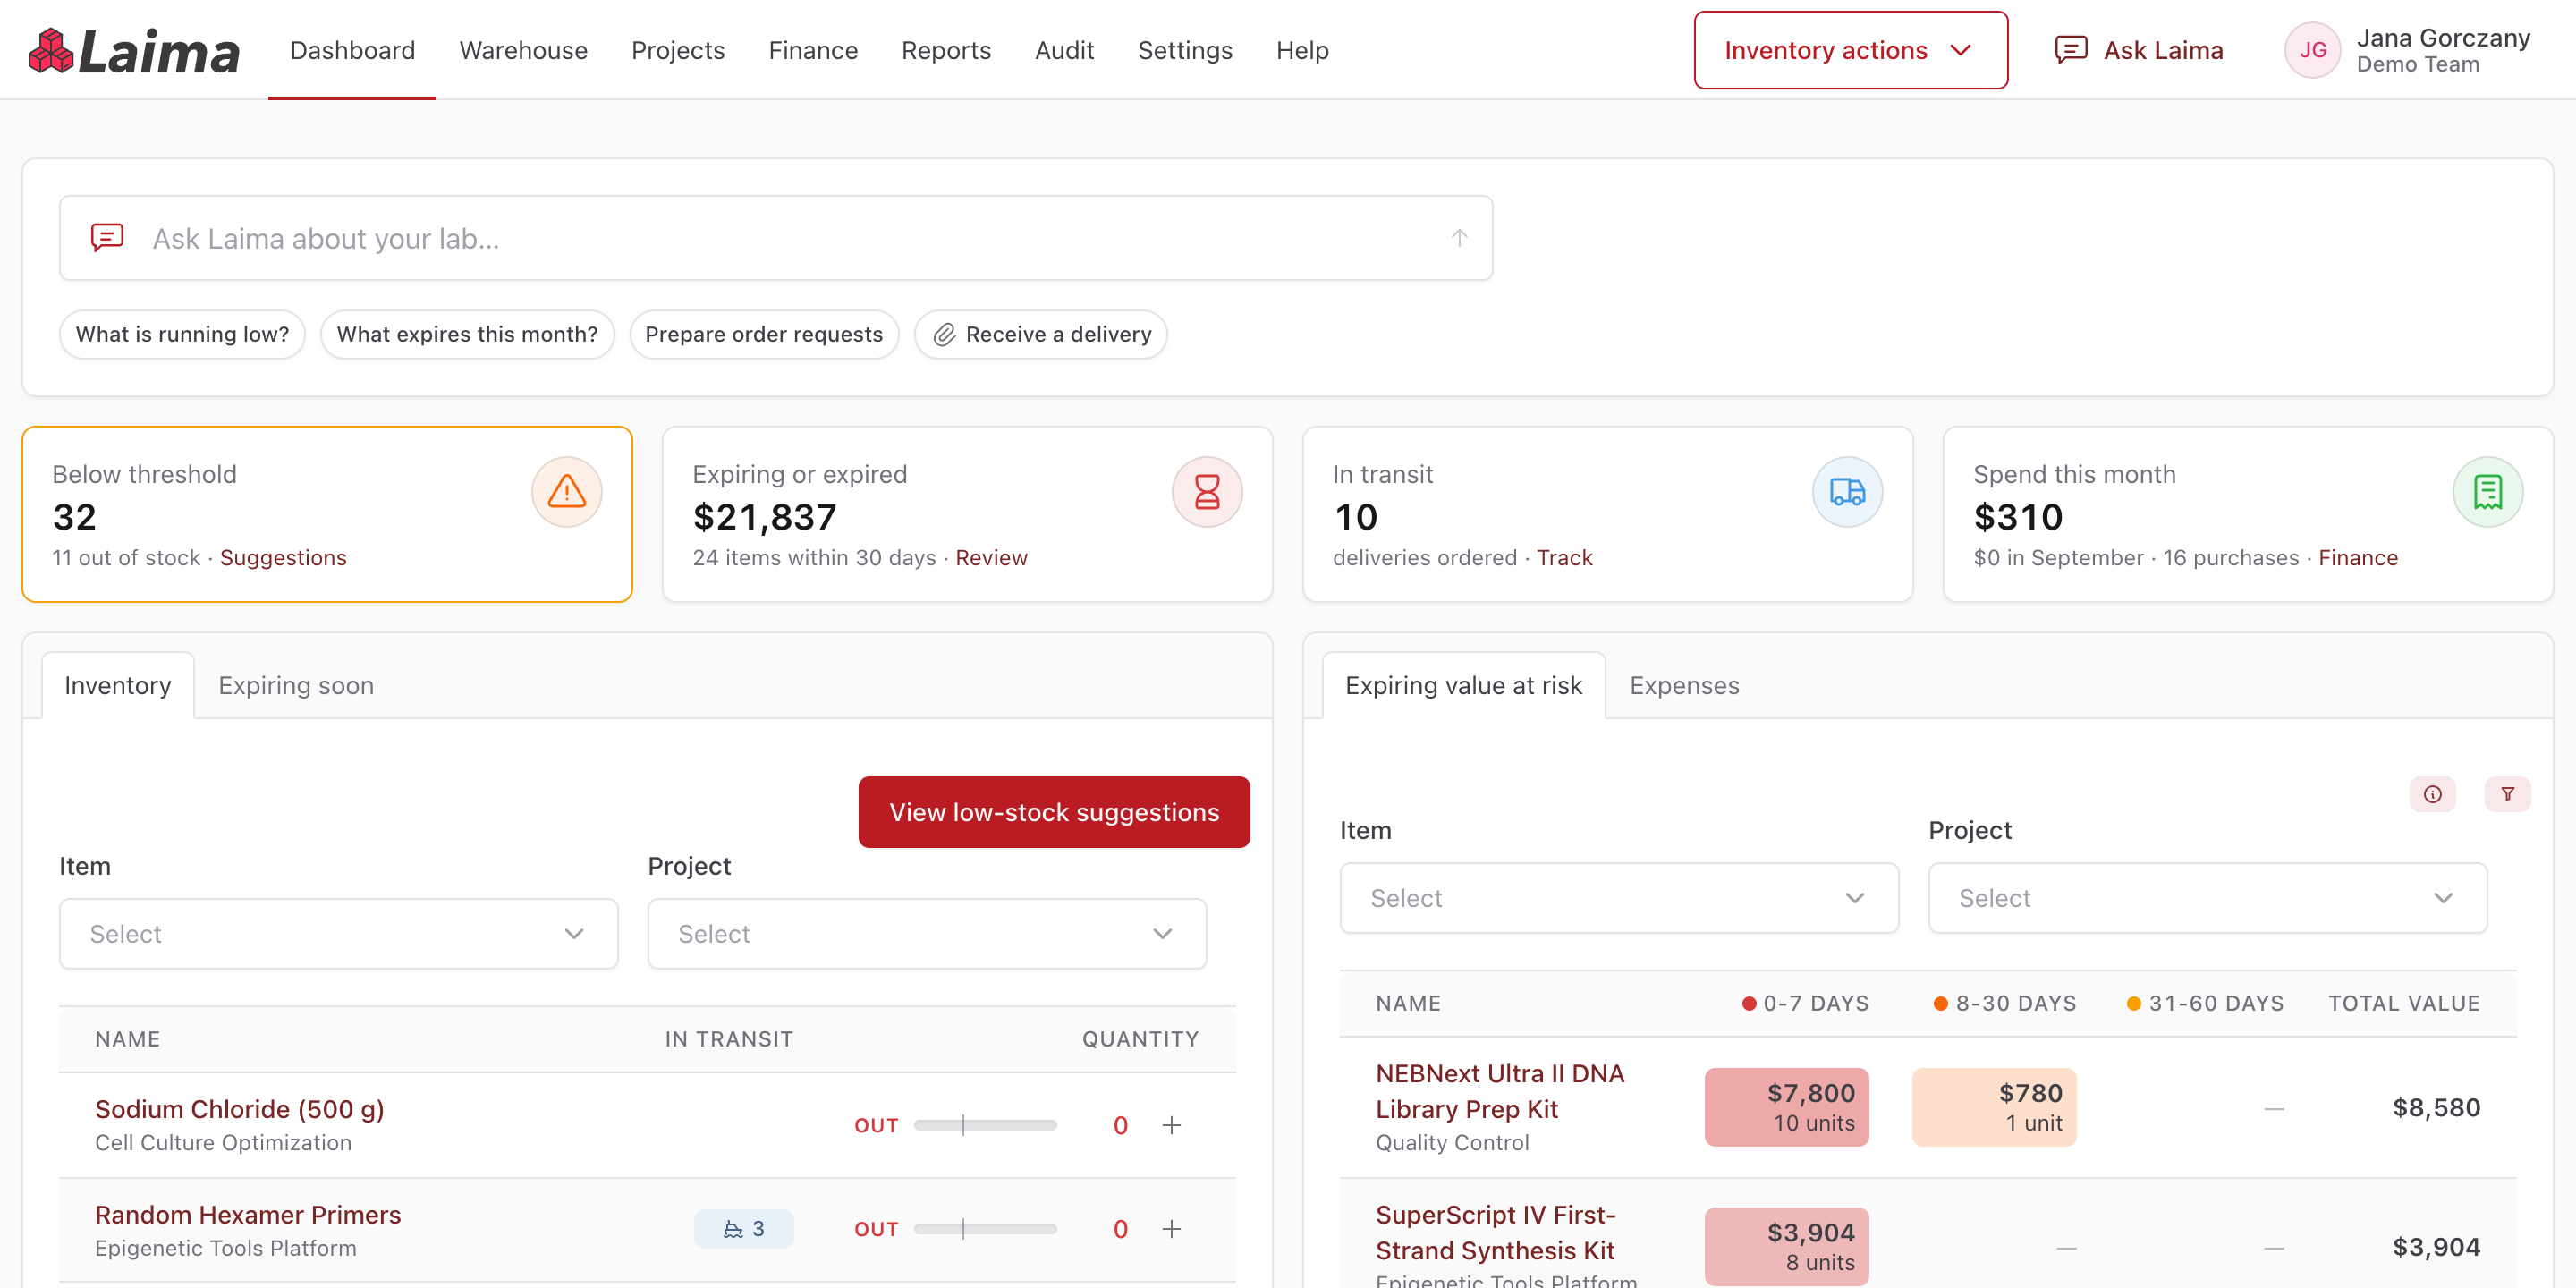Switch to the Expenses tab
This screenshot has height=1288, width=2576.
click(1684, 685)
